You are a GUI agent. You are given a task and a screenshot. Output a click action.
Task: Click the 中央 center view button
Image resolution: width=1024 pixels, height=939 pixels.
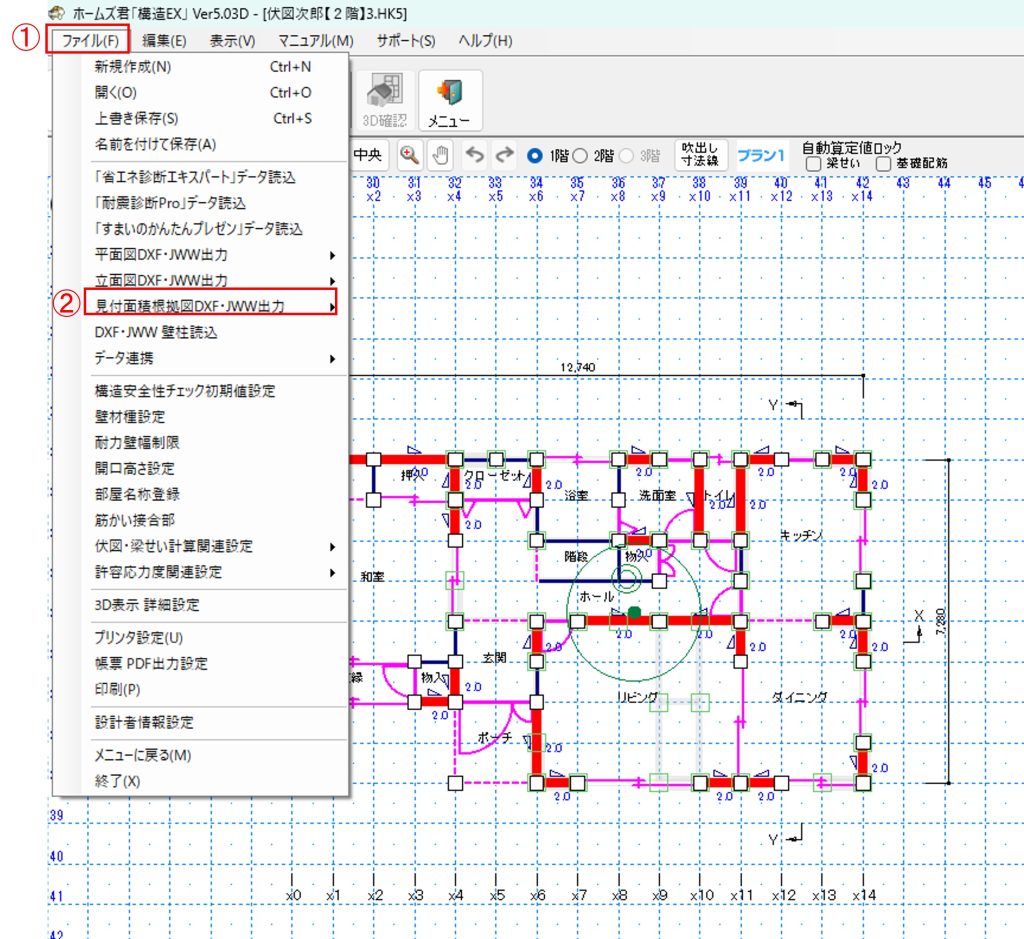click(x=368, y=155)
